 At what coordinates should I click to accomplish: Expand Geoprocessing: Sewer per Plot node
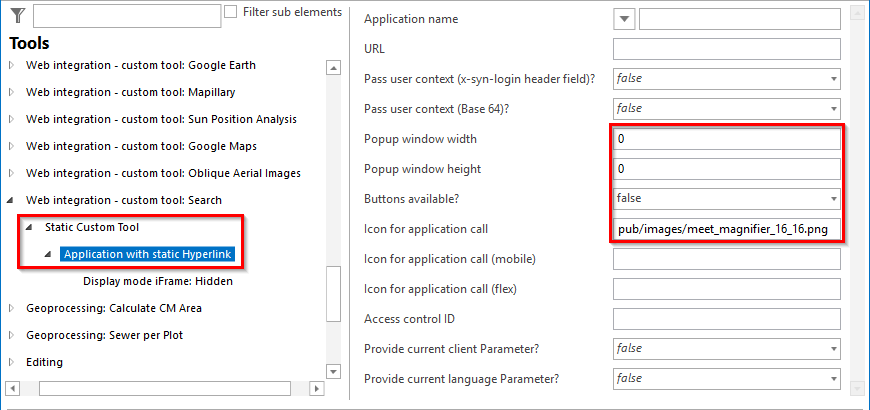coord(12,335)
